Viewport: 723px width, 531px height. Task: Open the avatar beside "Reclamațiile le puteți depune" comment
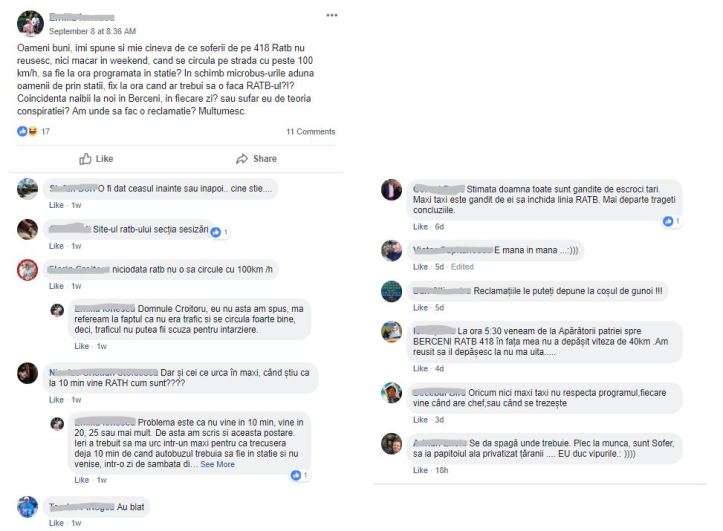coord(391,290)
